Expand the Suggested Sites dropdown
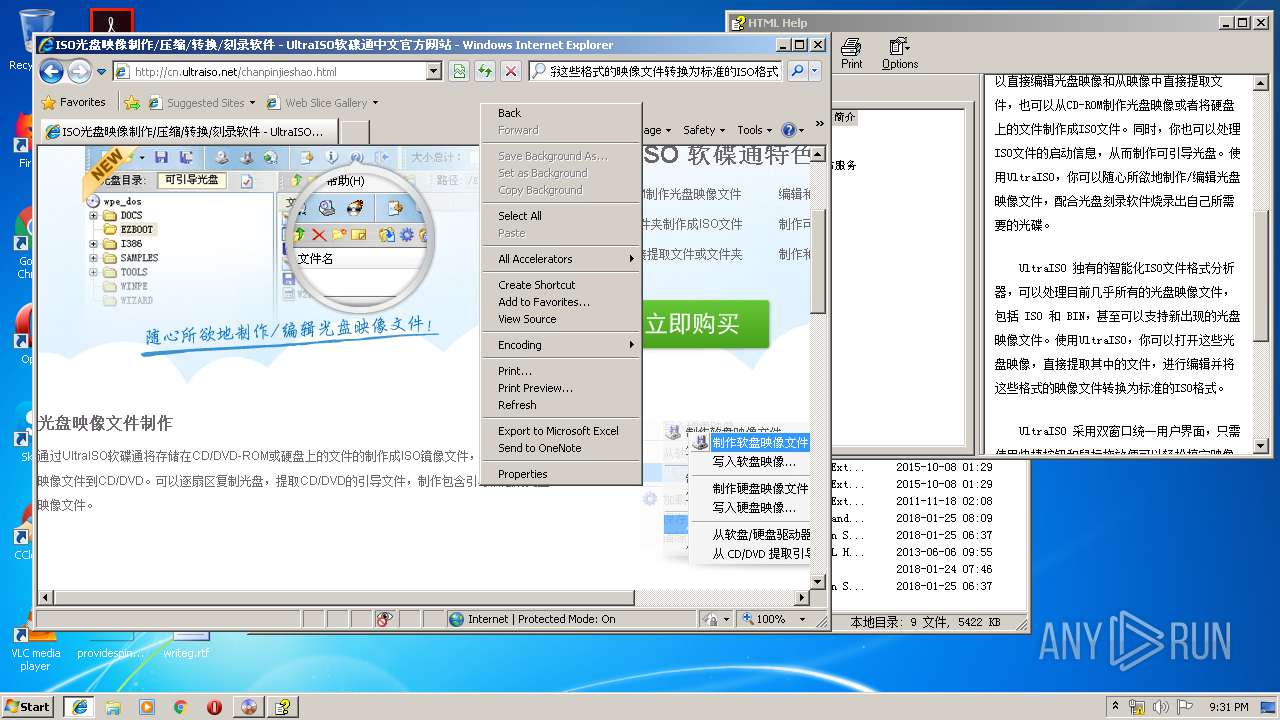The width and height of the screenshot is (1280, 720). (x=252, y=102)
